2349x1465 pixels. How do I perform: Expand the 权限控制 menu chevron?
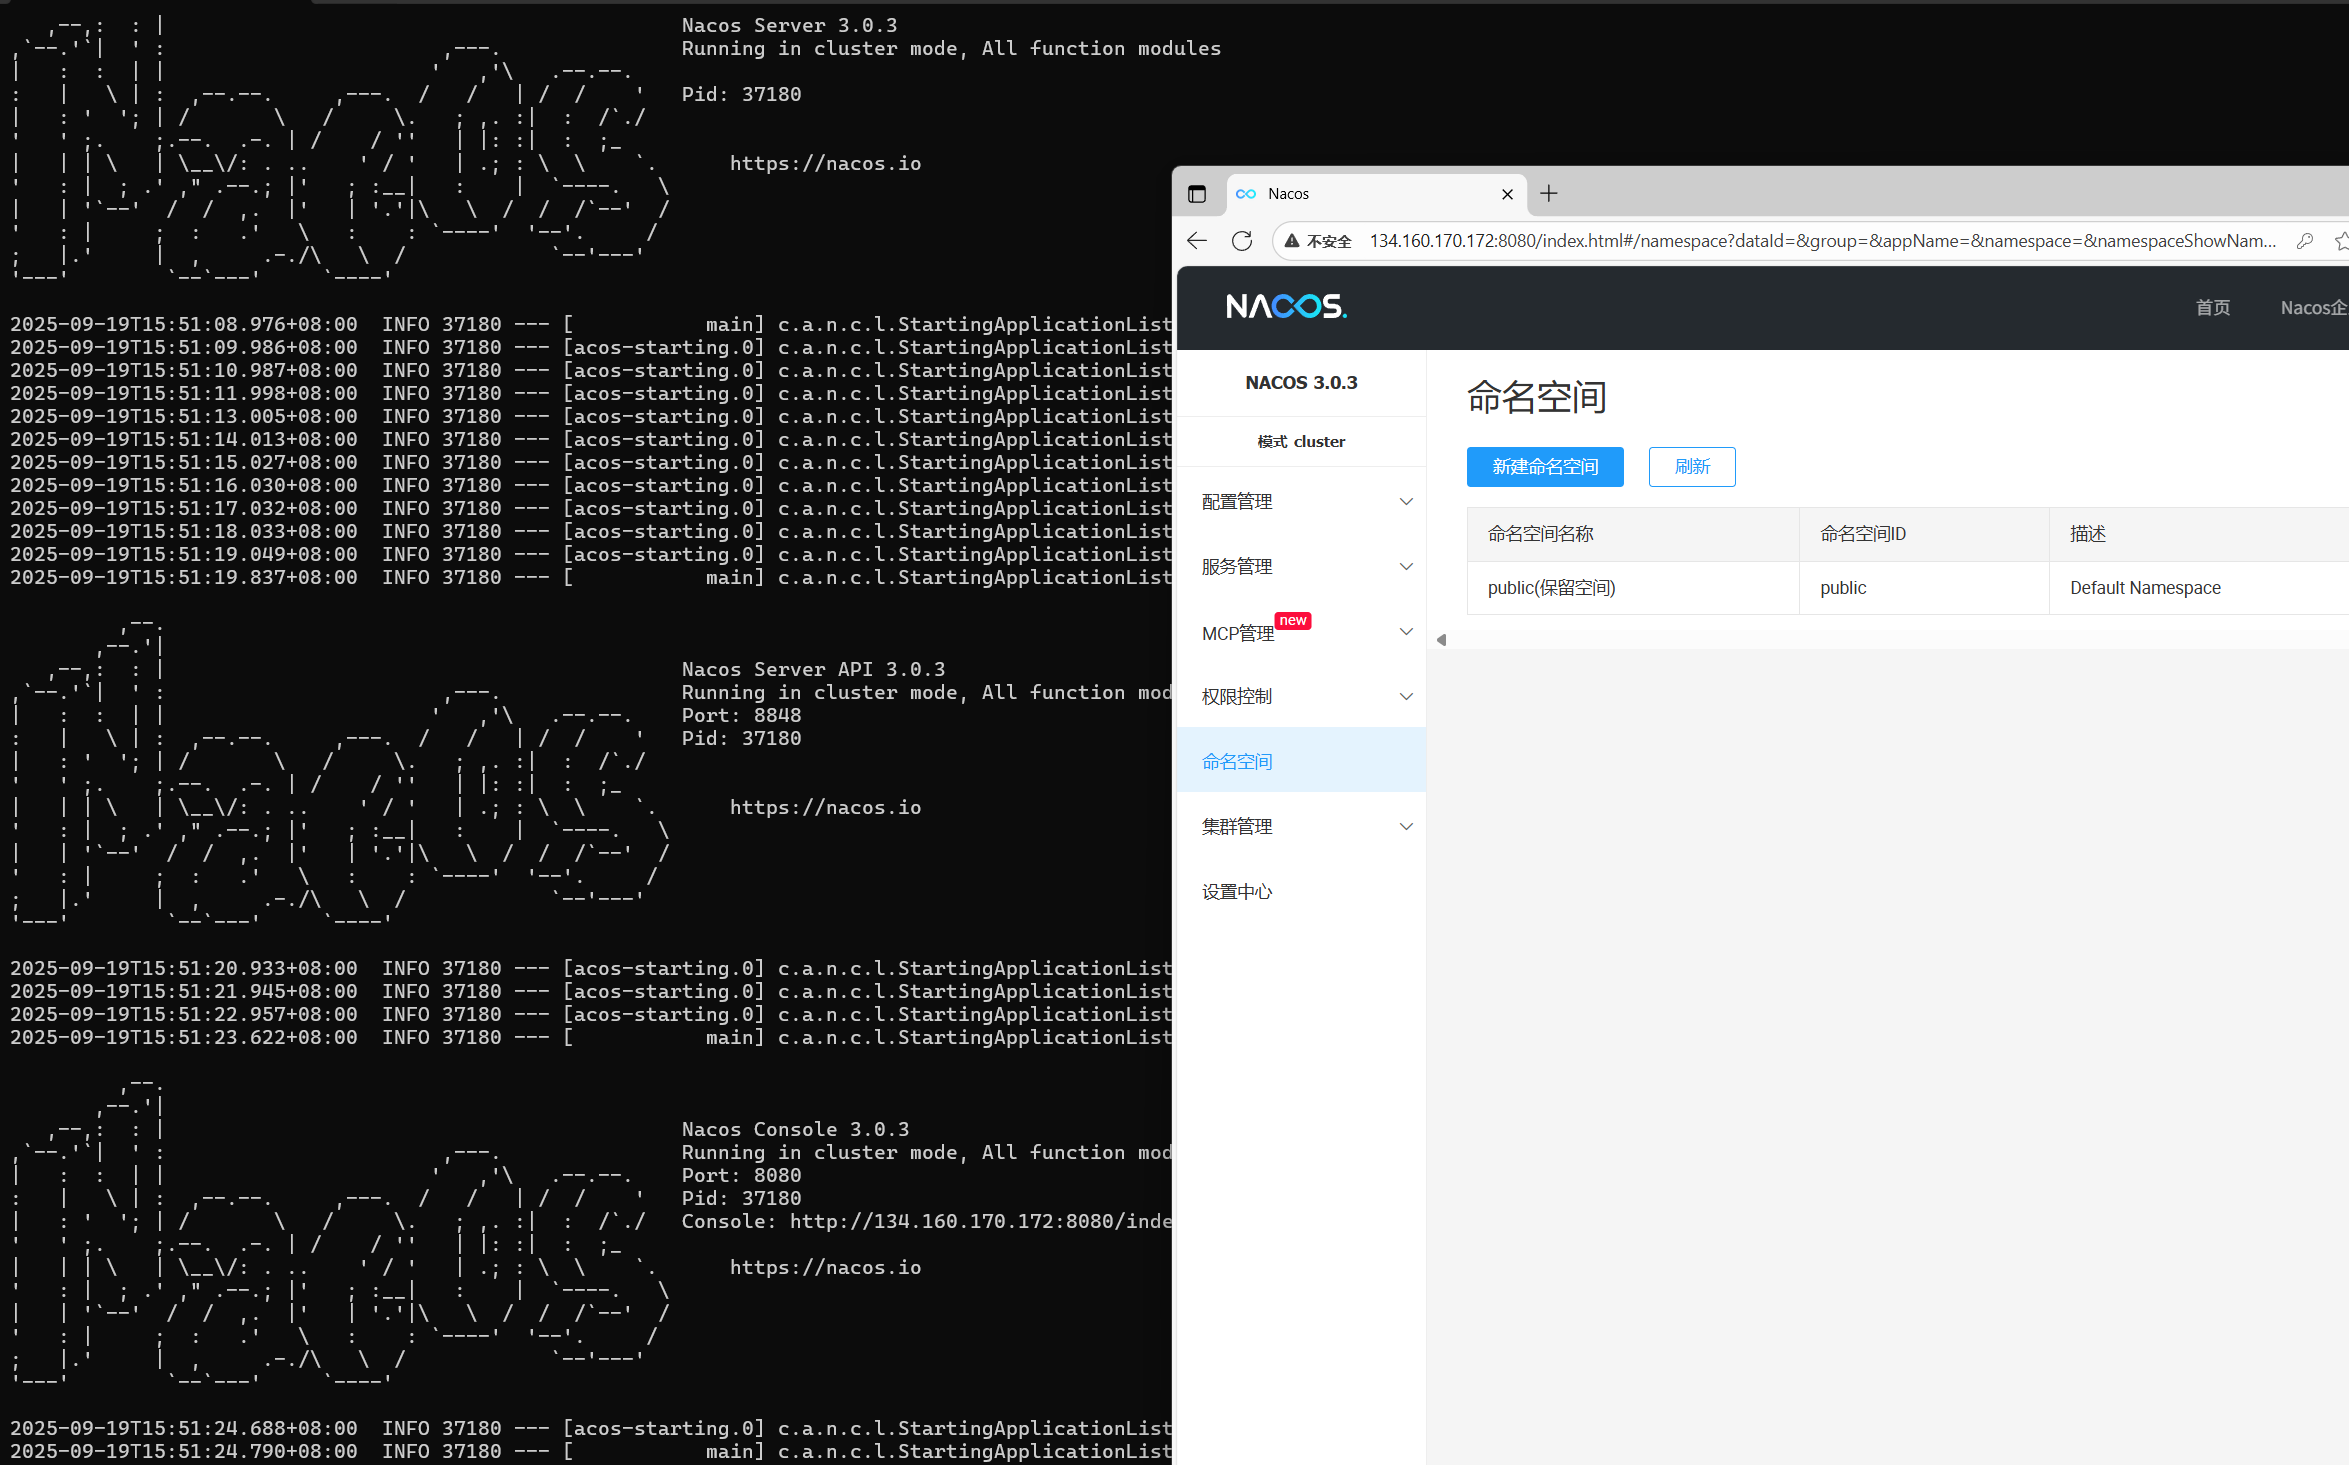[x=1406, y=697]
